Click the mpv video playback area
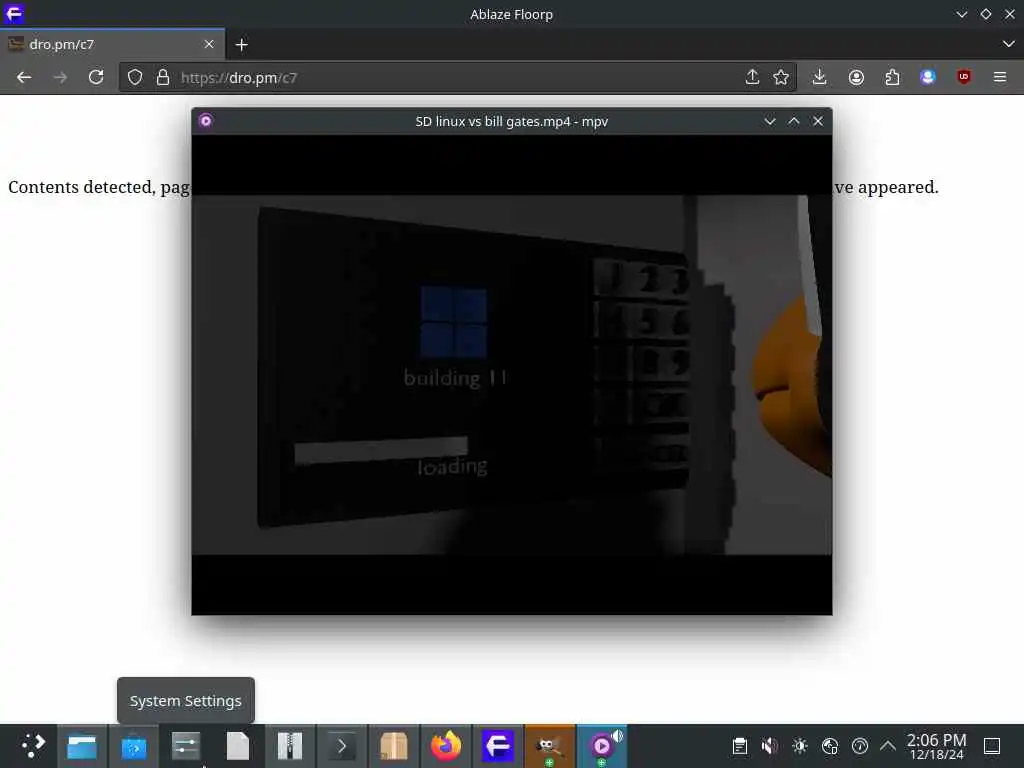Screen dimensions: 1024x768 [x=511, y=375]
